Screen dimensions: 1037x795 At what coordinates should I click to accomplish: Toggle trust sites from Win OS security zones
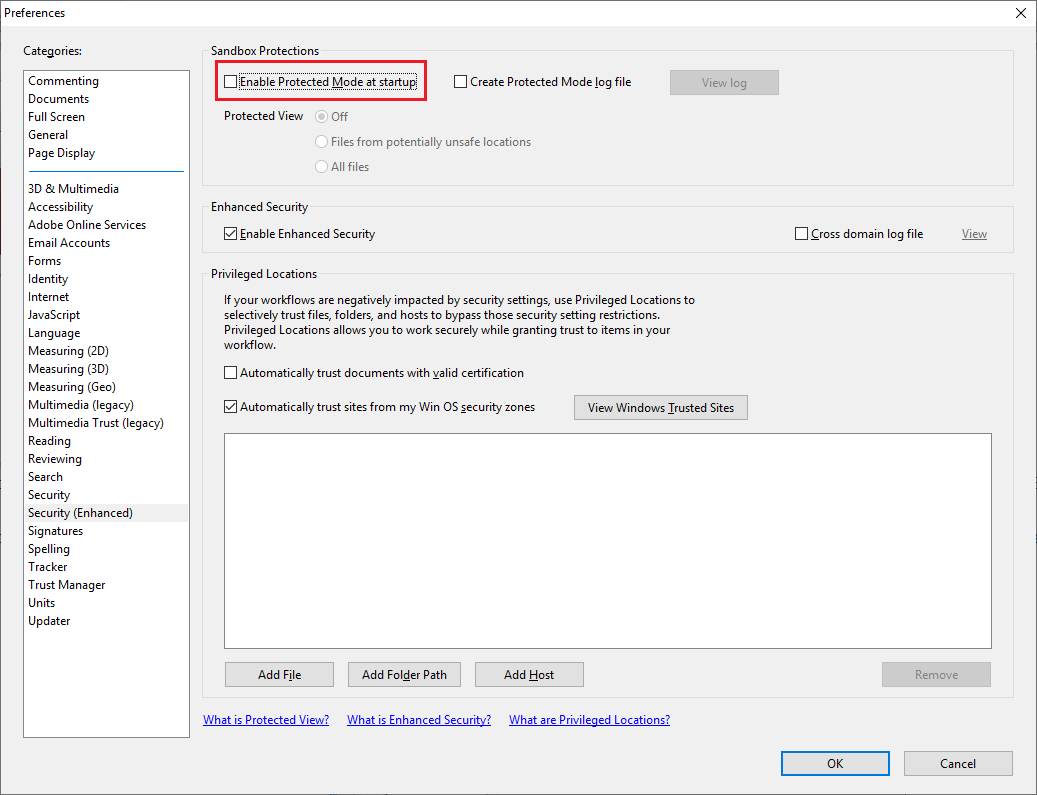230,407
